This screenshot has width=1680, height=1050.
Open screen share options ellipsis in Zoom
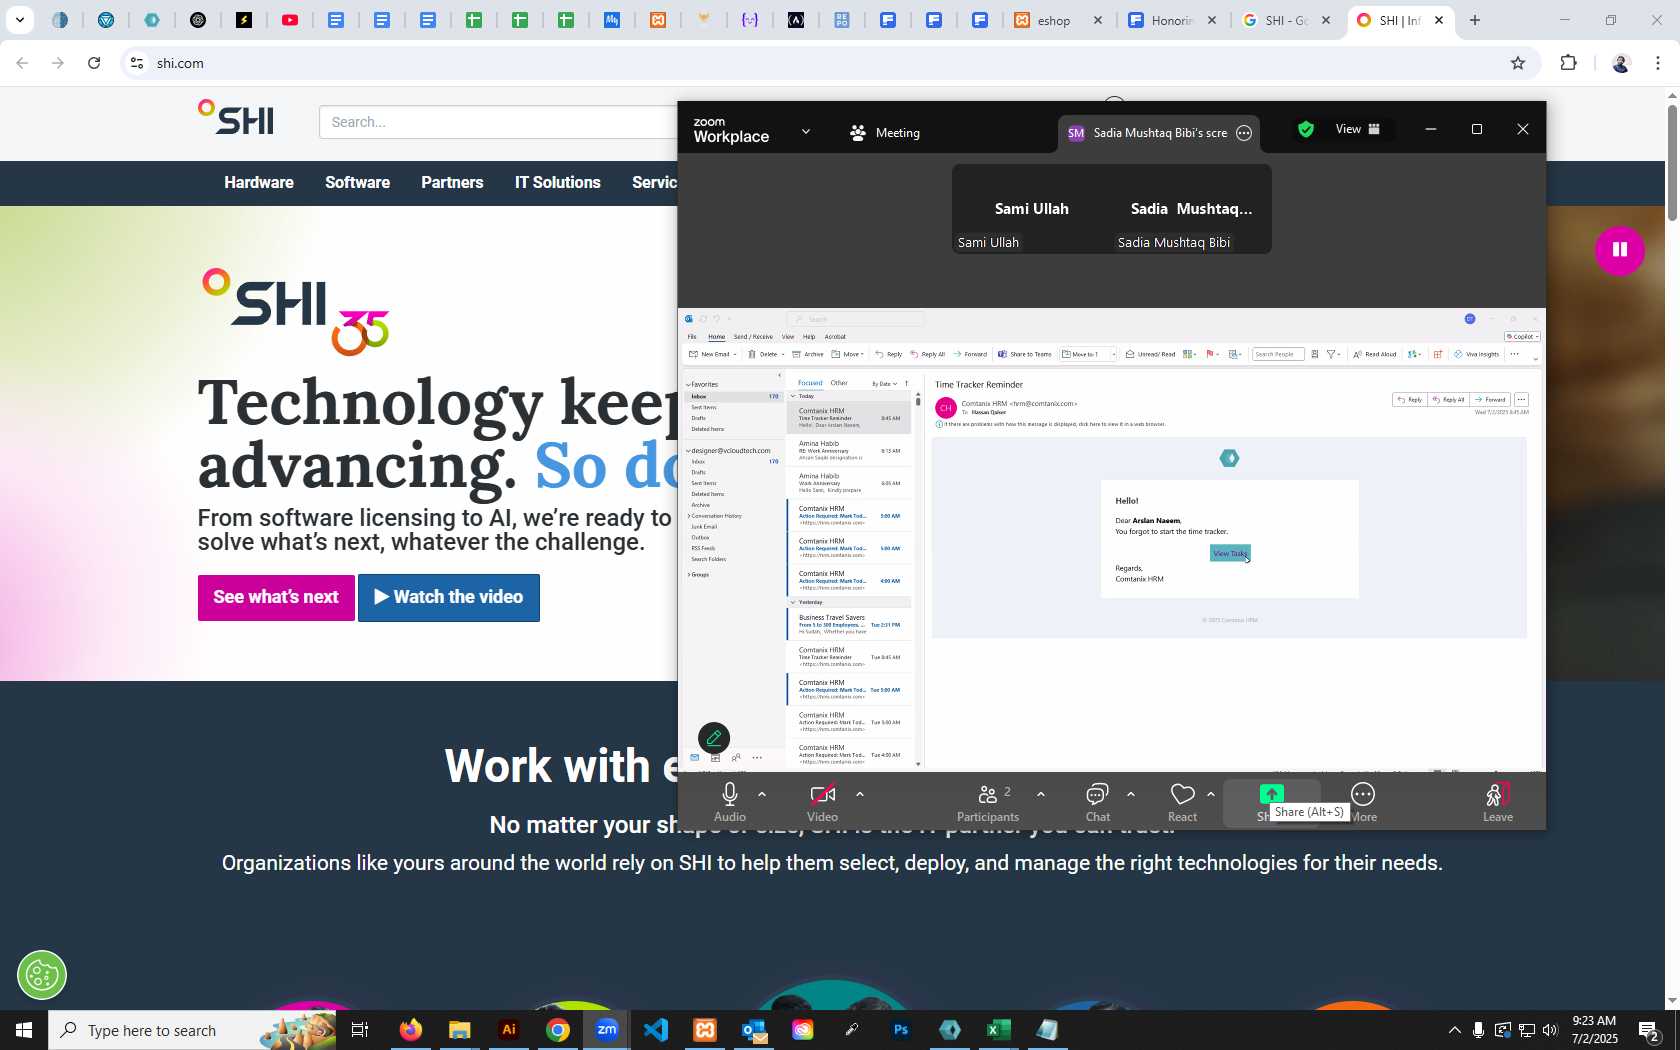click(1244, 133)
